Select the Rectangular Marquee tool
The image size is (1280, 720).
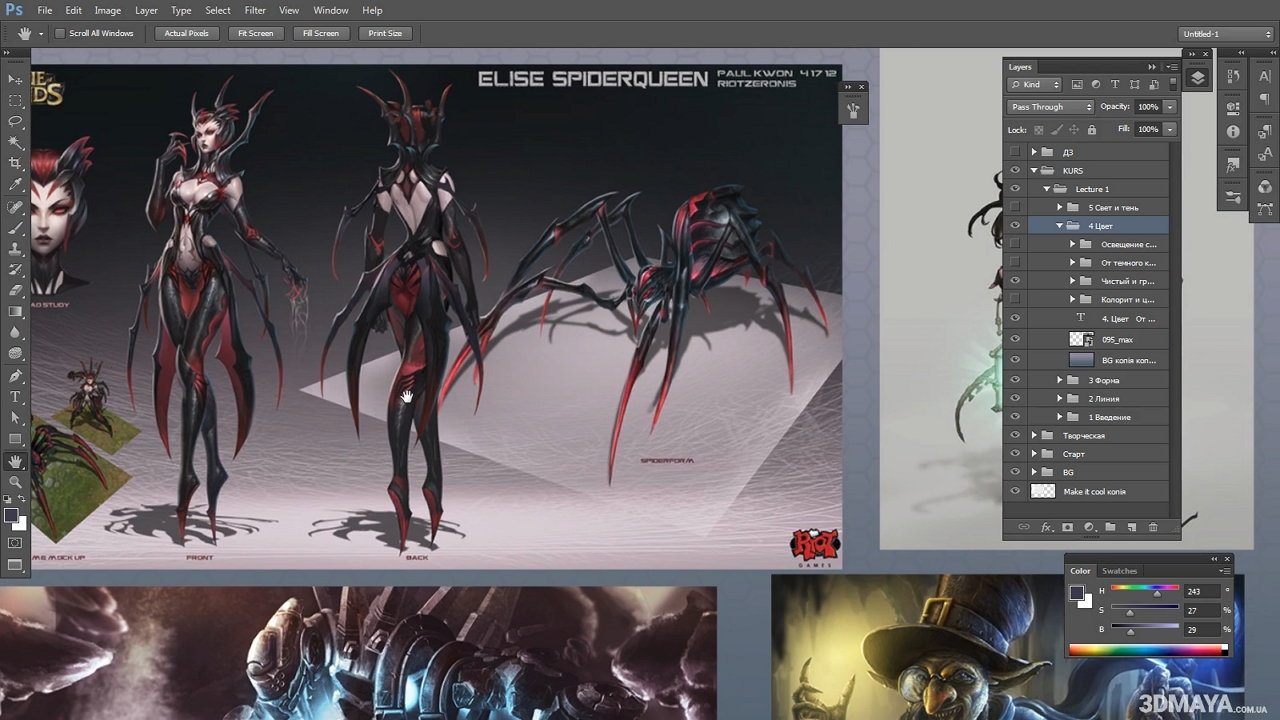click(15, 100)
